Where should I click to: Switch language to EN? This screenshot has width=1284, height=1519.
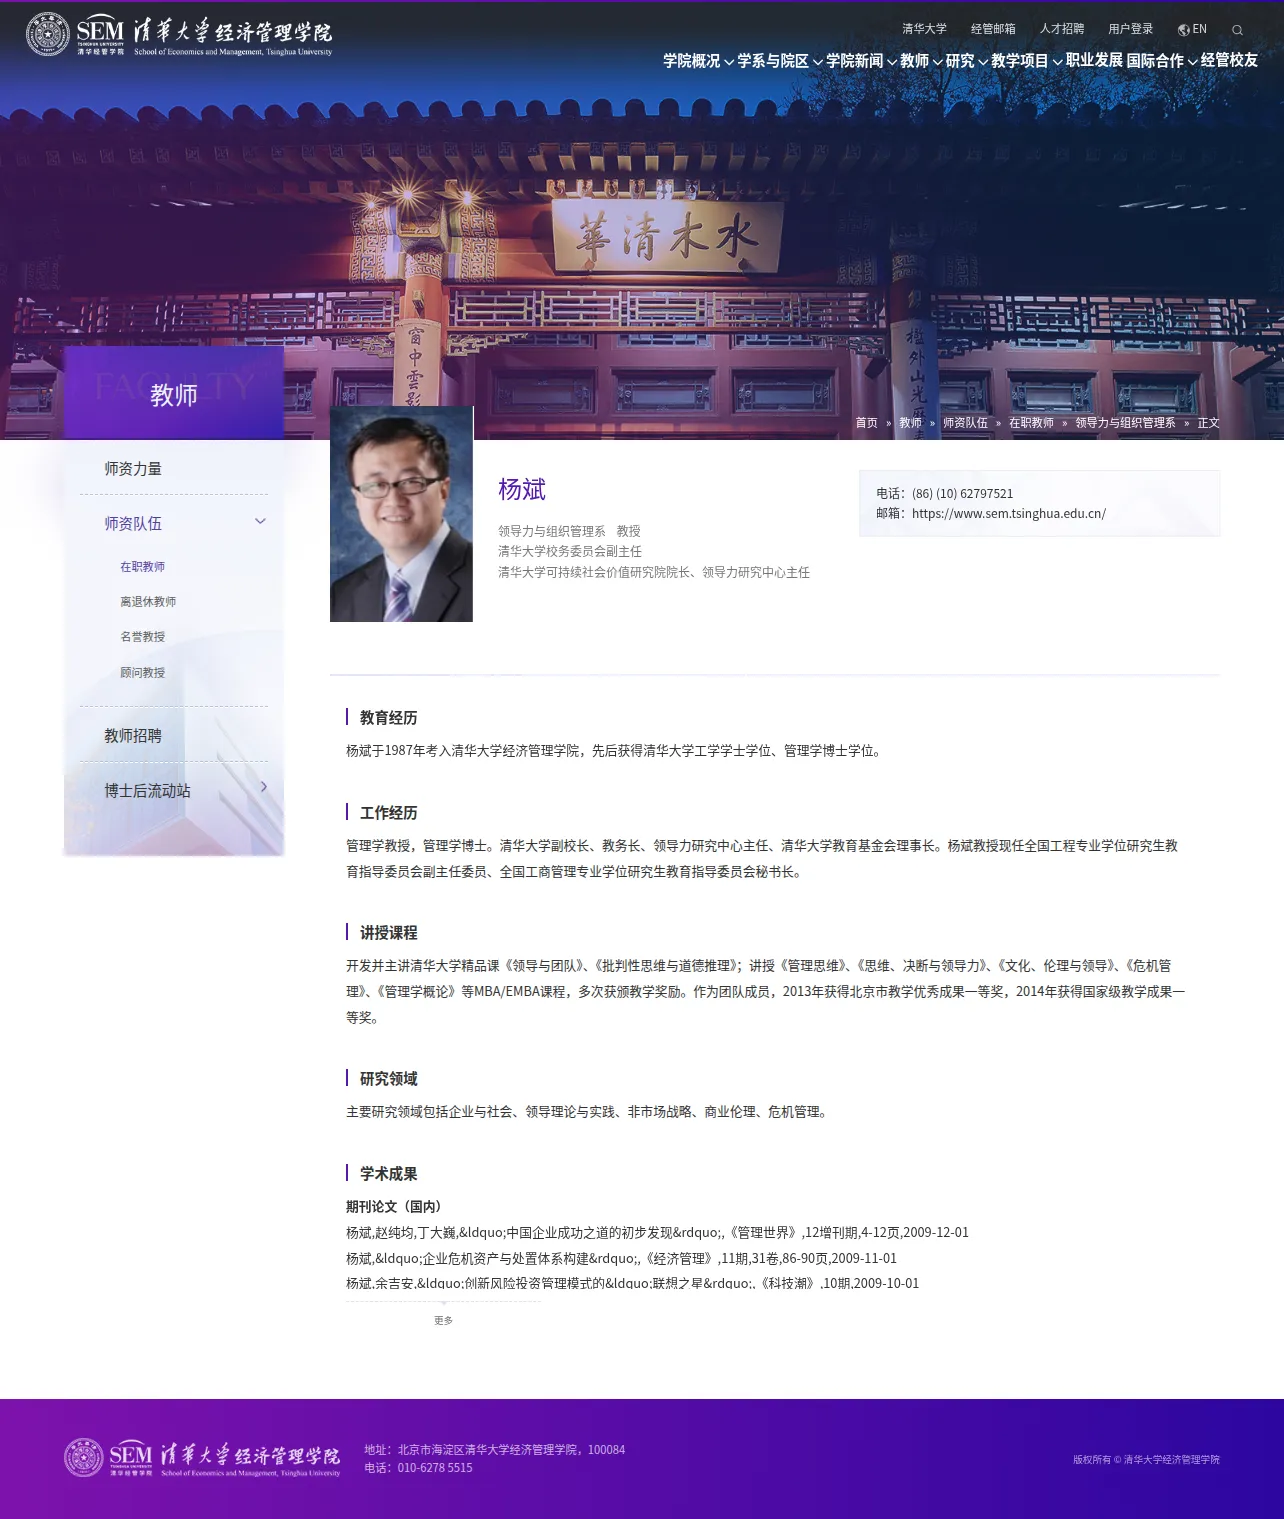pyautogui.click(x=1200, y=29)
